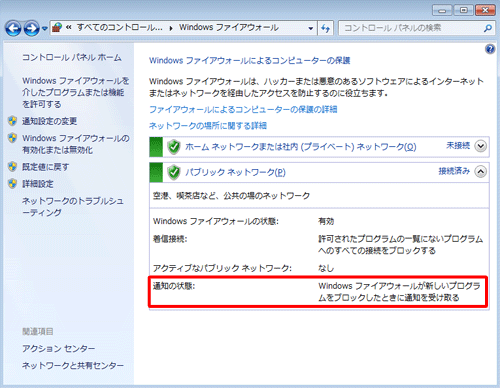
Task: Open コントロール パネル ホーム link
Action: point(72,58)
